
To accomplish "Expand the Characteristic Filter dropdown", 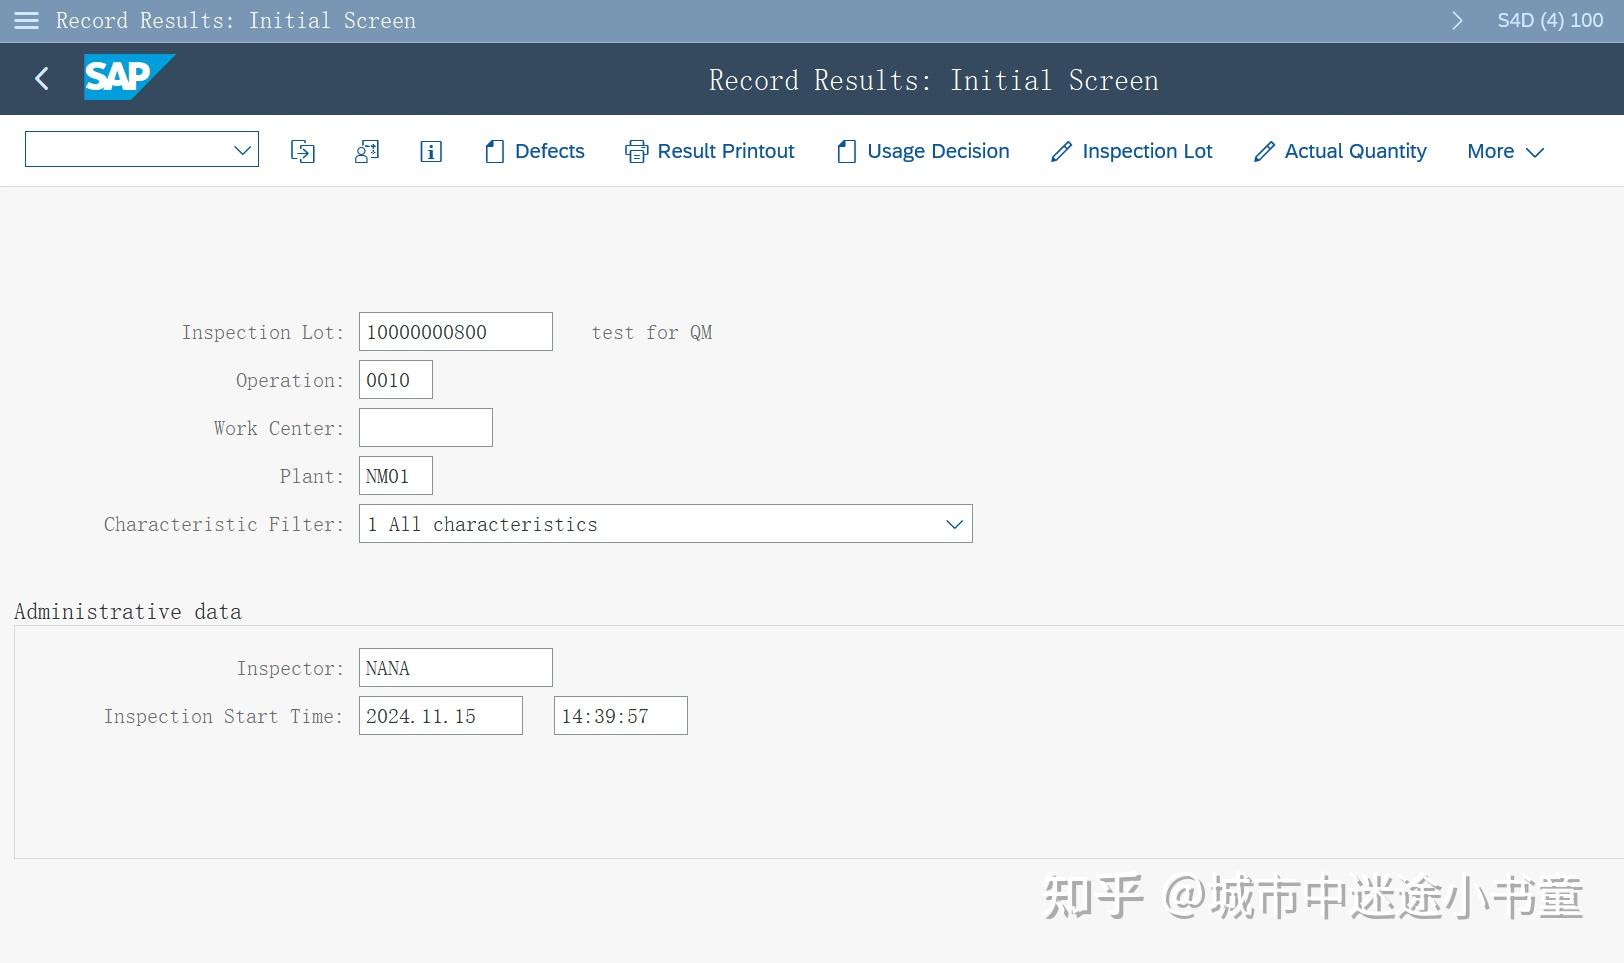I will [x=953, y=523].
